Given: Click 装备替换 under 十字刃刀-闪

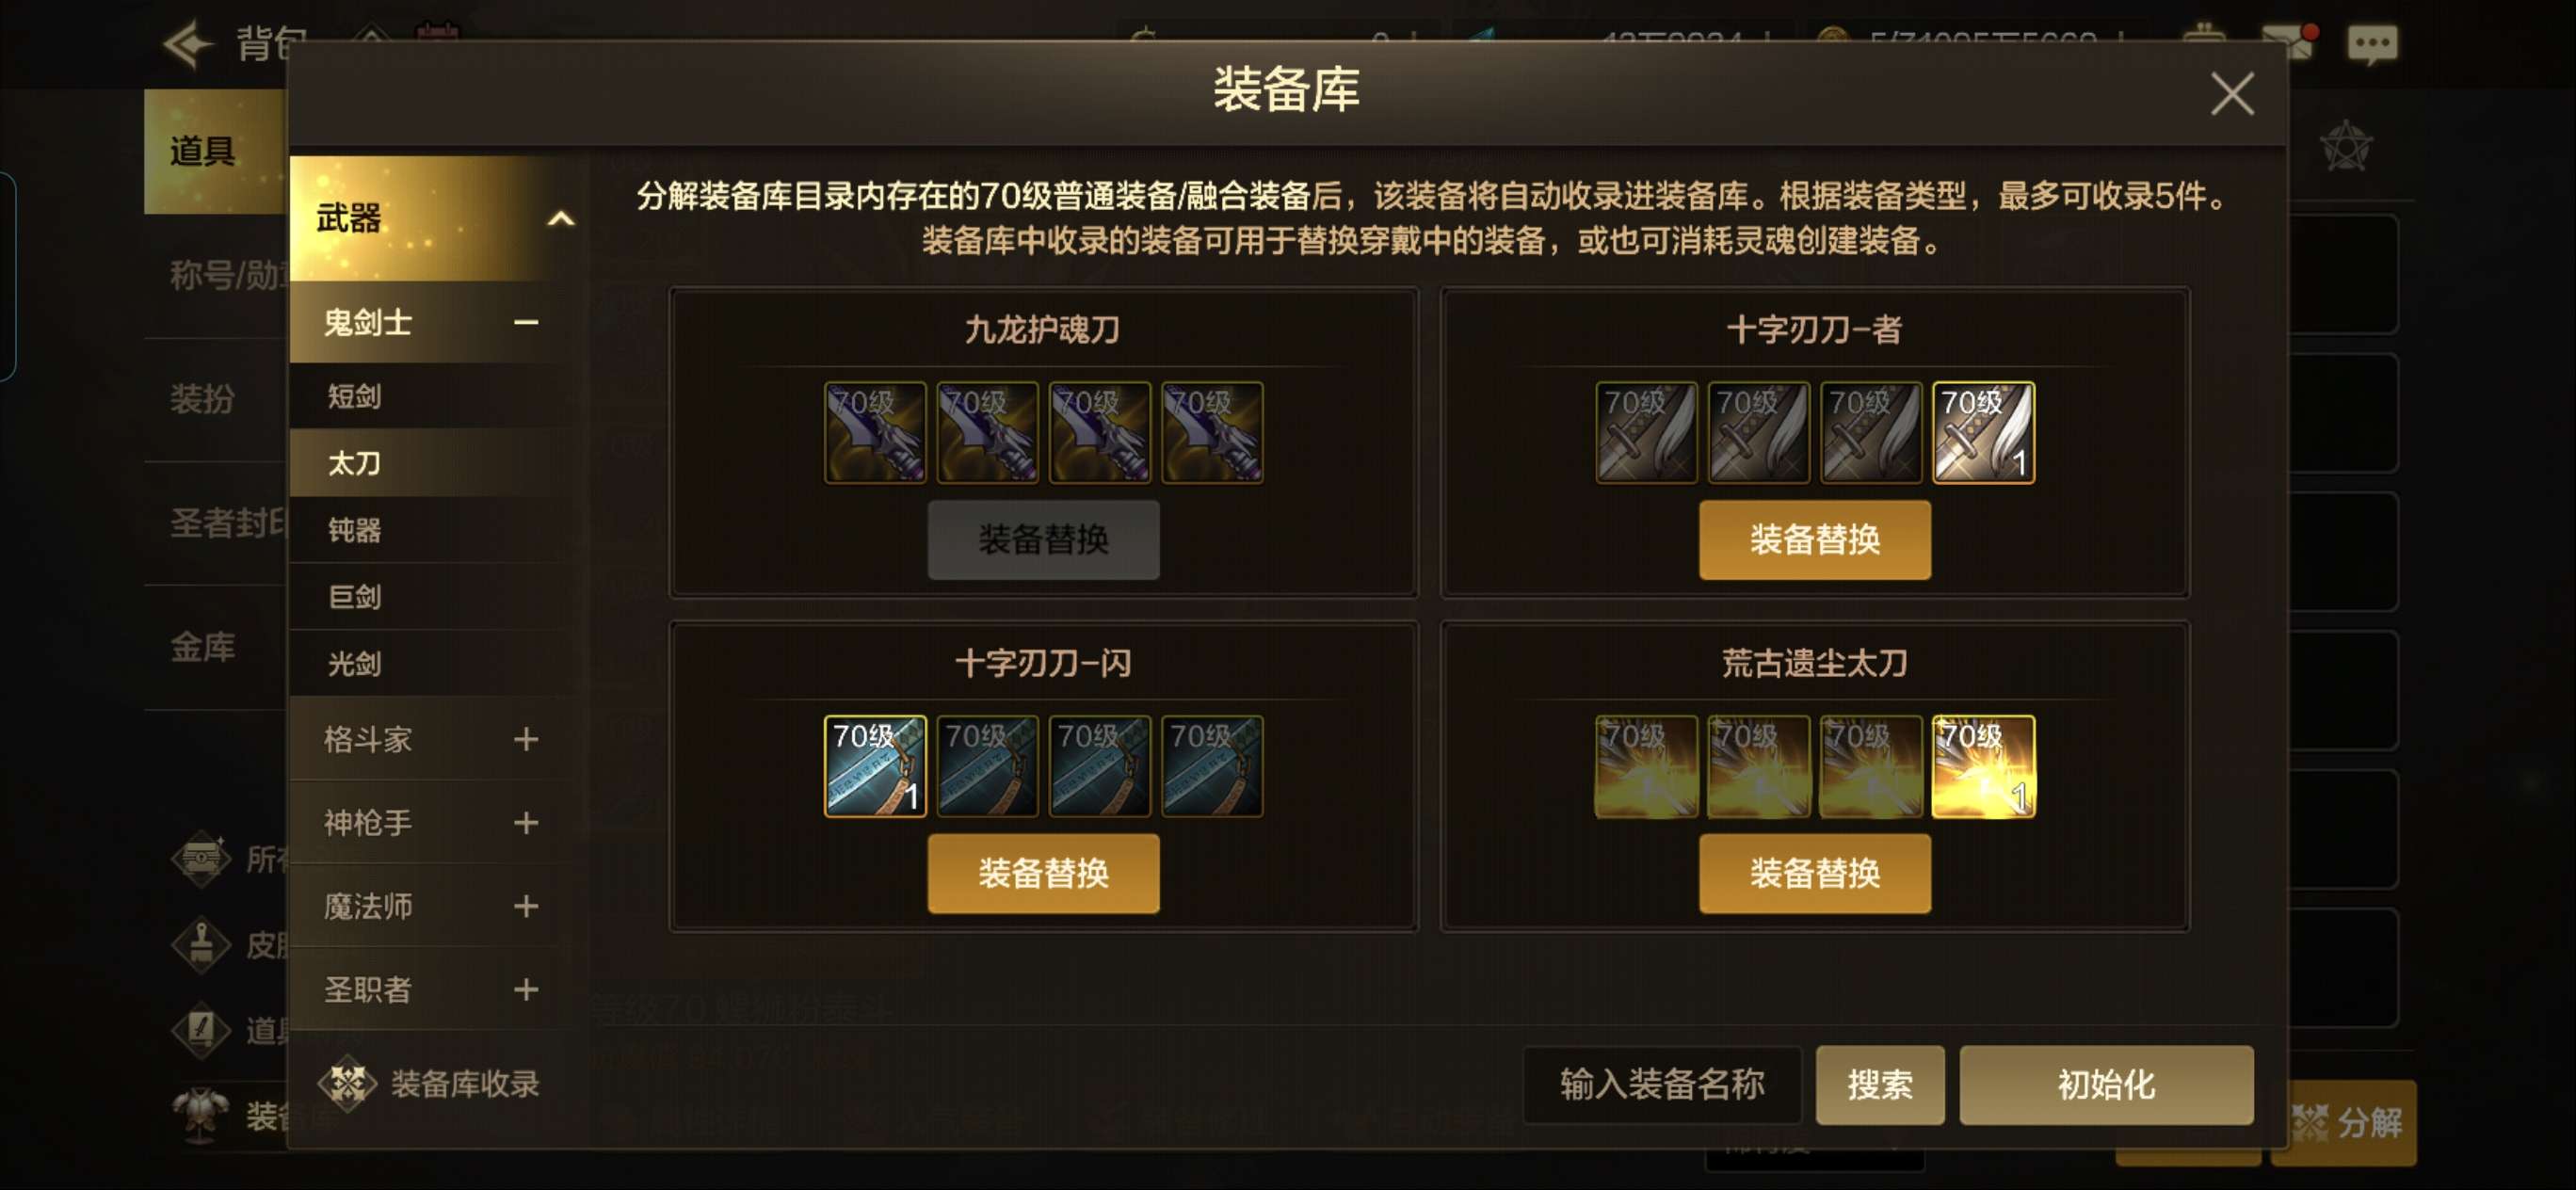Looking at the screenshot, I should pos(1043,873).
